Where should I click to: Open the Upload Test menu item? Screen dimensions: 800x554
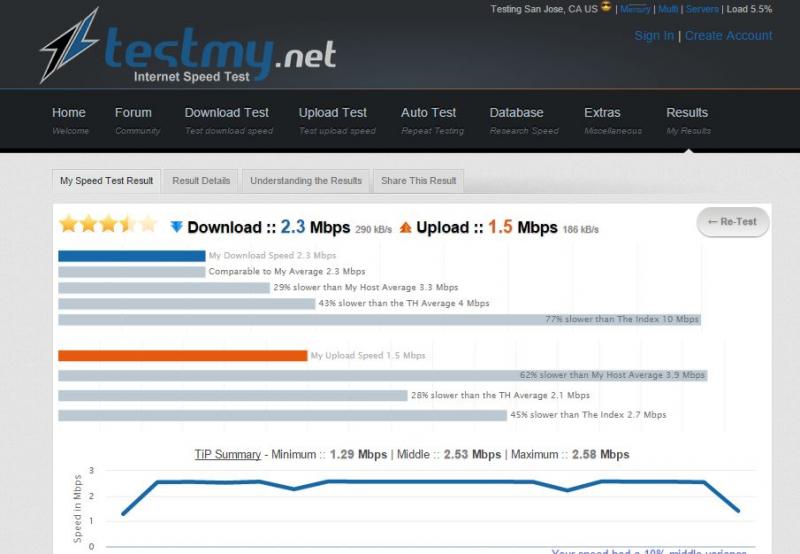(x=337, y=120)
